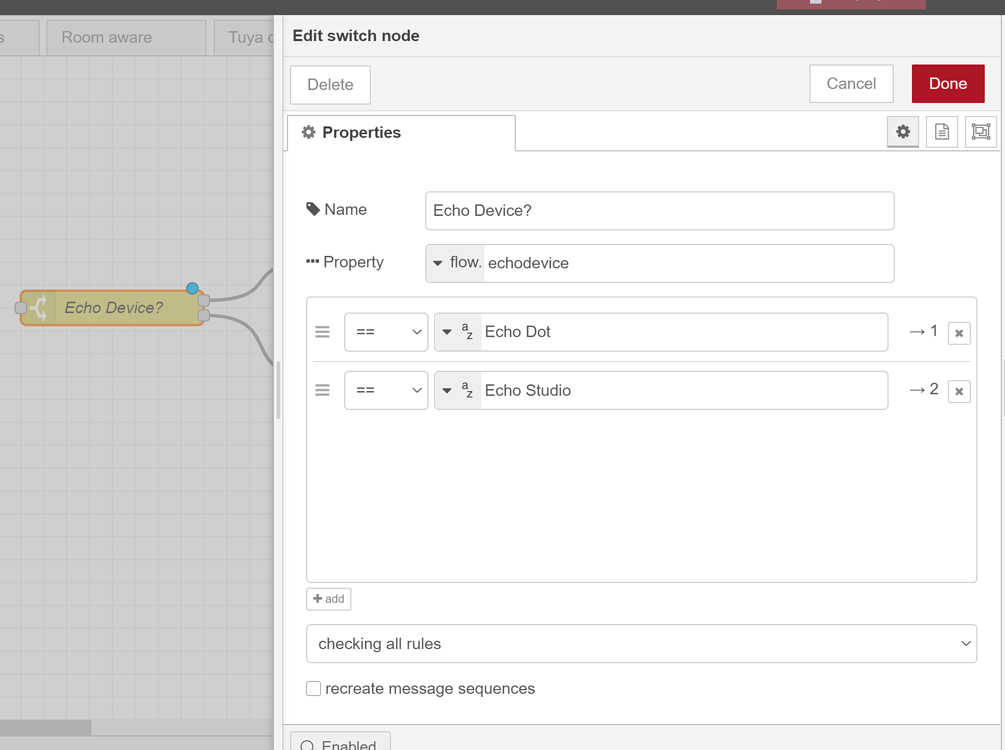
Task: Cancel editing the switch node
Action: (x=851, y=84)
